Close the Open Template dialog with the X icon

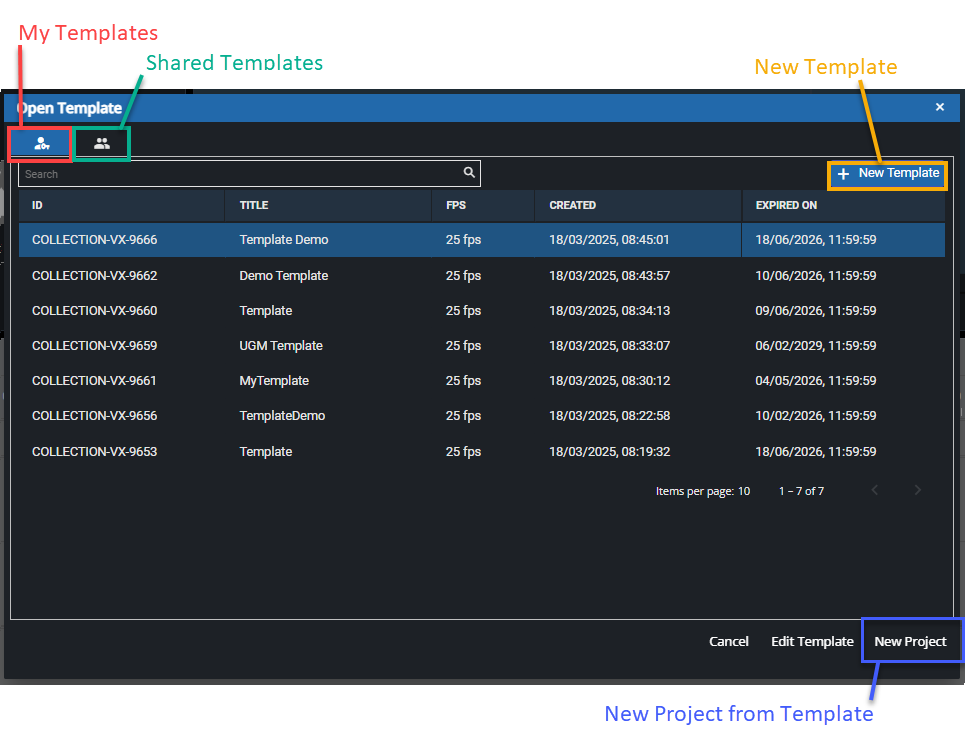(x=939, y=106)
